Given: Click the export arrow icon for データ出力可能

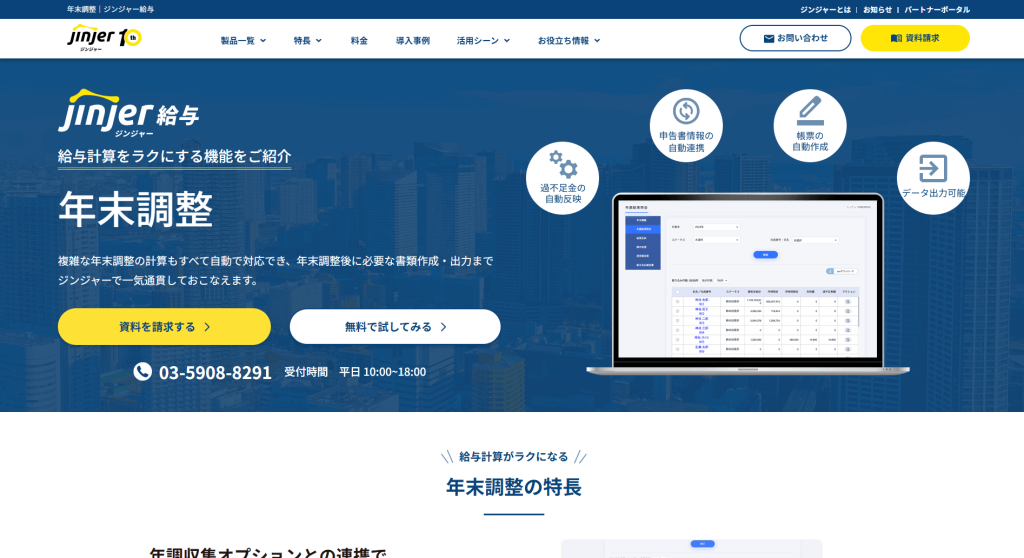Looking at the screenshot, I should [x=933, y=169].
